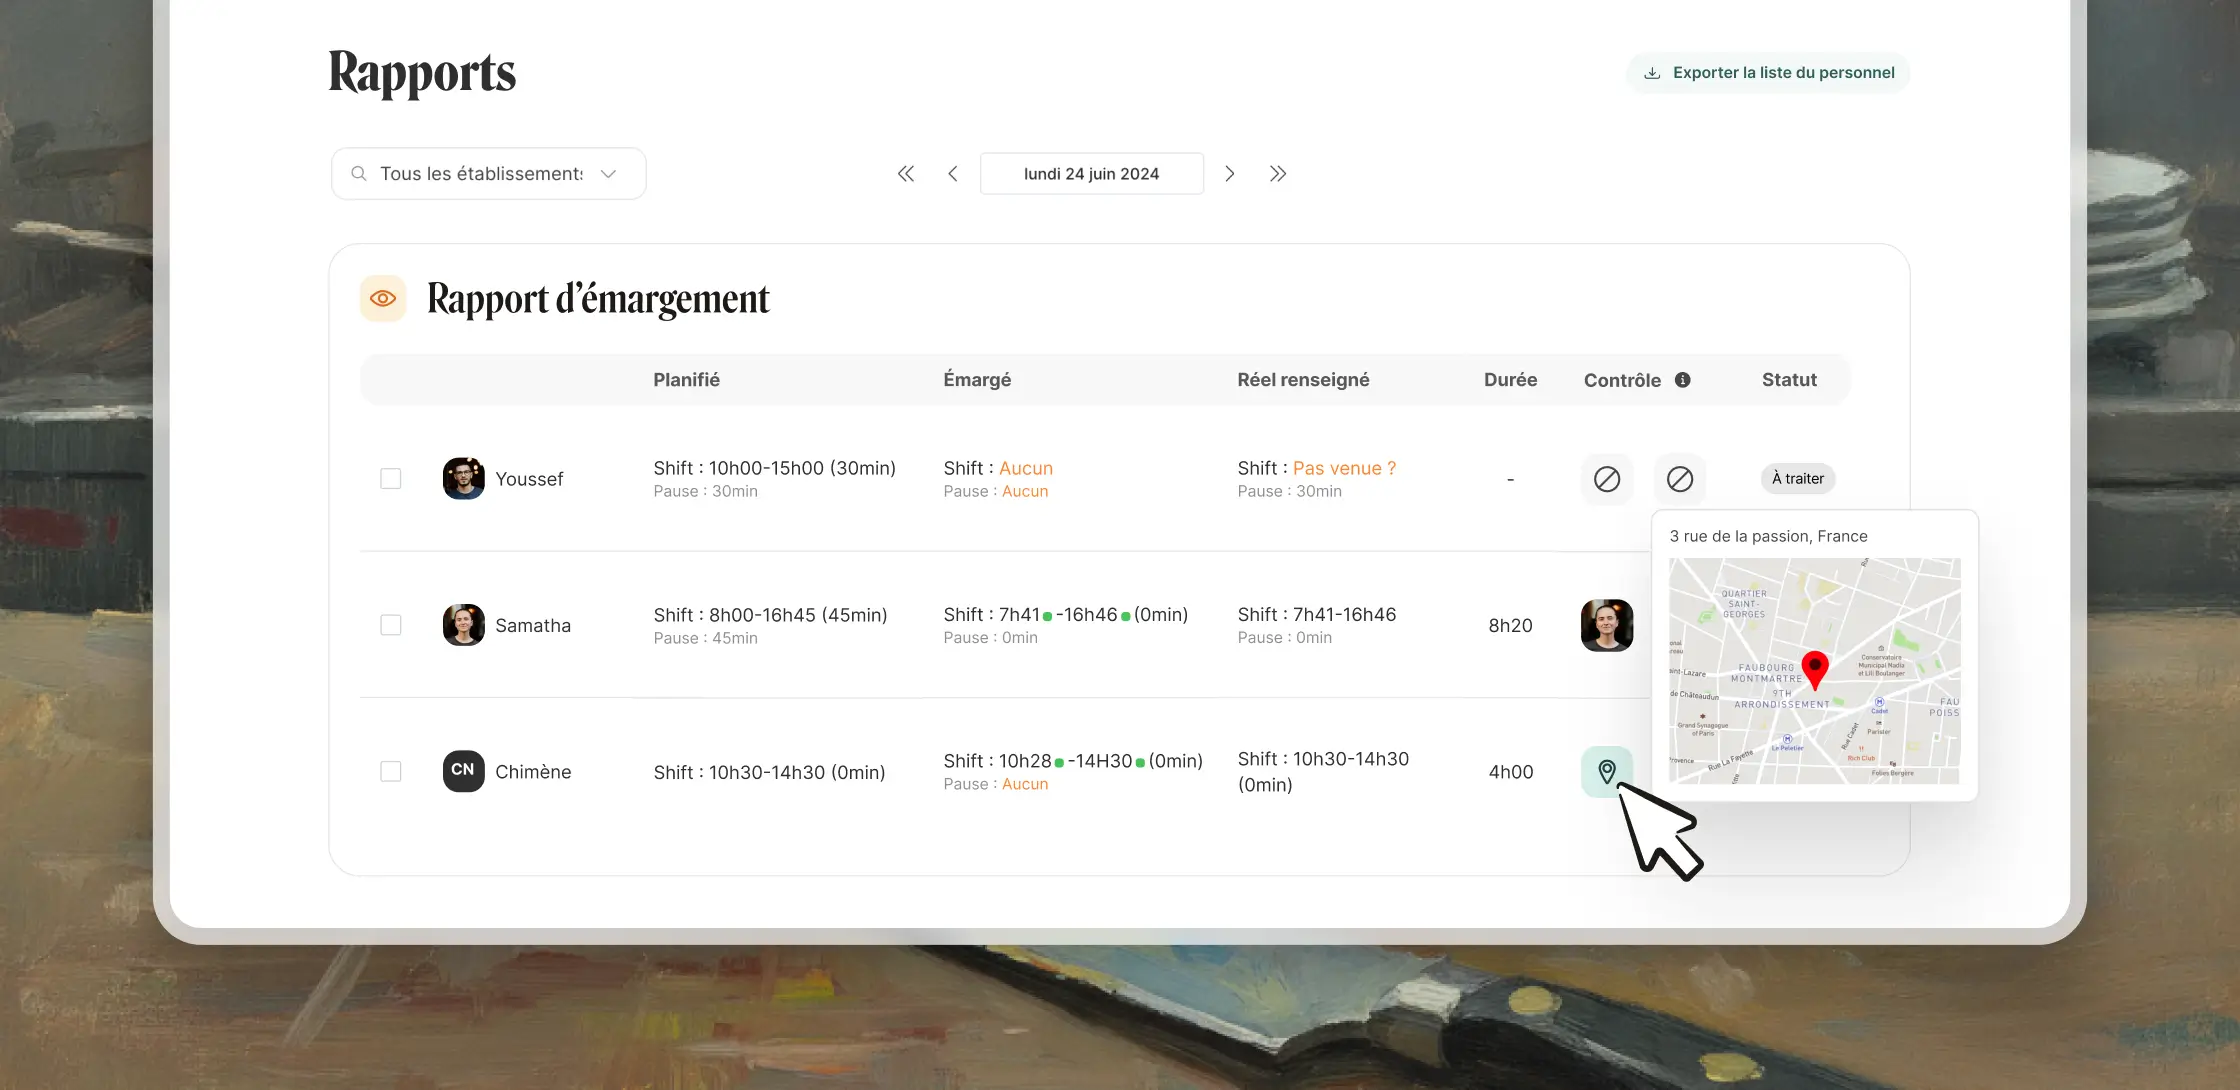This screenshot has width=2240, height=1090.
Task: Tick the checkbox for Samatha's row
Action: click(391, 625)
